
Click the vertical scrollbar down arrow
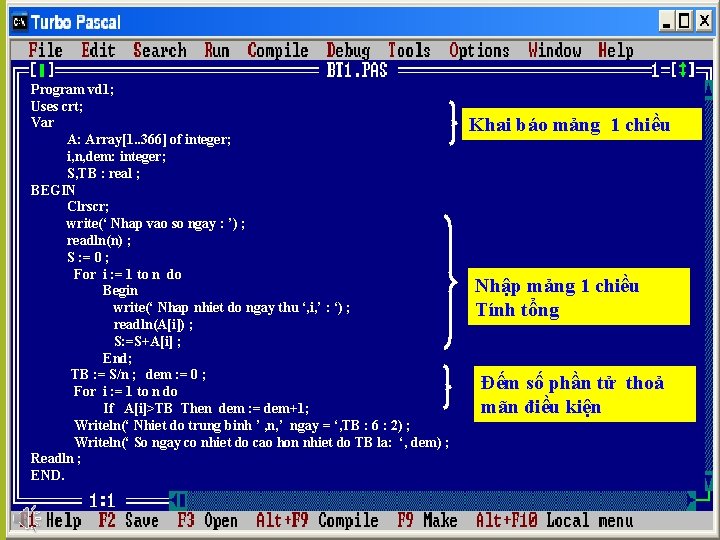(708, 483)
